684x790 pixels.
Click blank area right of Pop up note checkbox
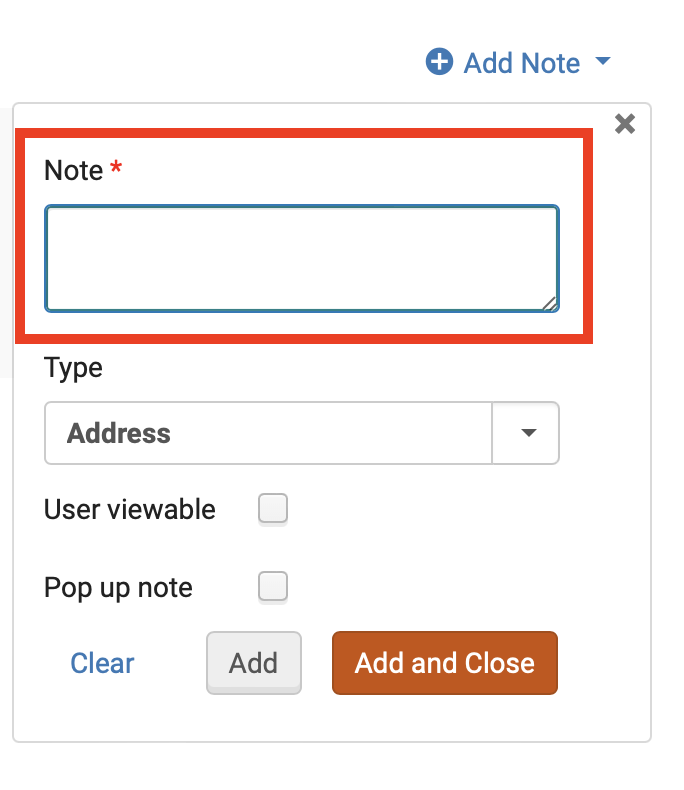tap(450, 586)
